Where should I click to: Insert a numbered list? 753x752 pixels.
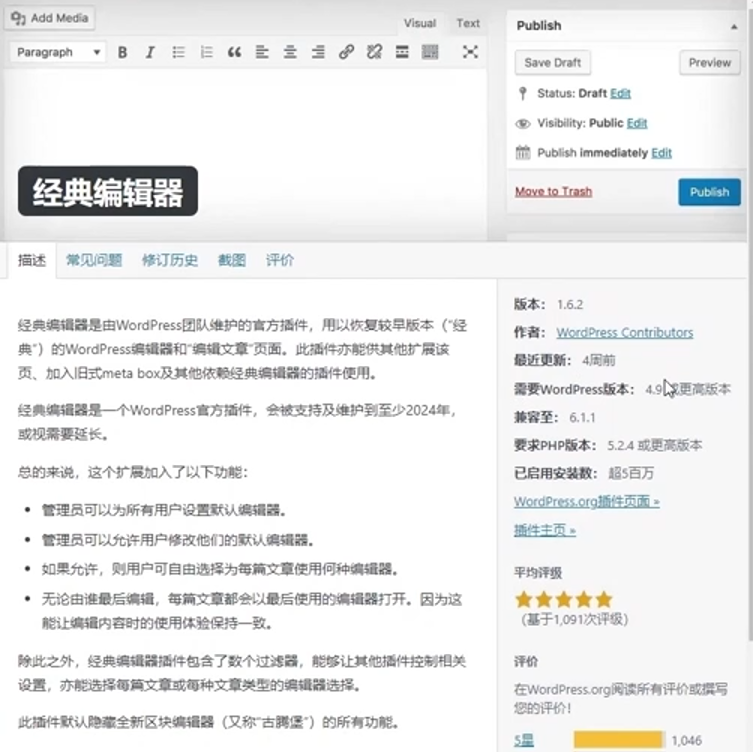(x=206, y=52)
